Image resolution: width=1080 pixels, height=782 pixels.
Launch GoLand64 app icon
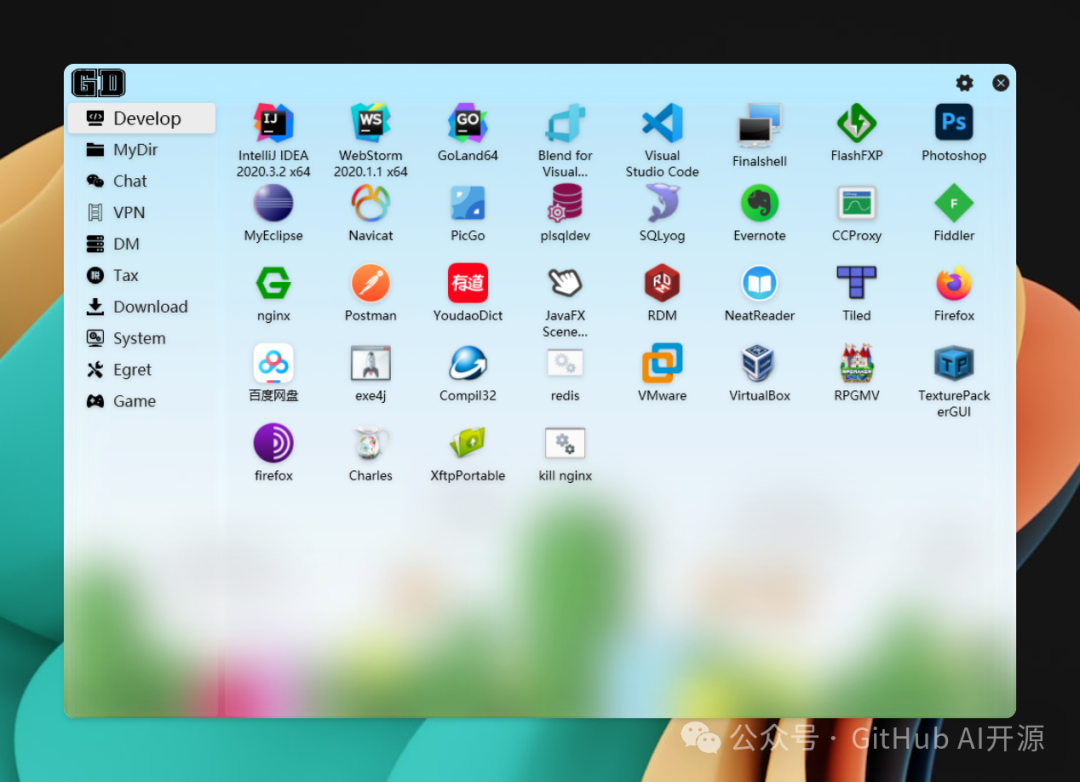coord(468,123)
